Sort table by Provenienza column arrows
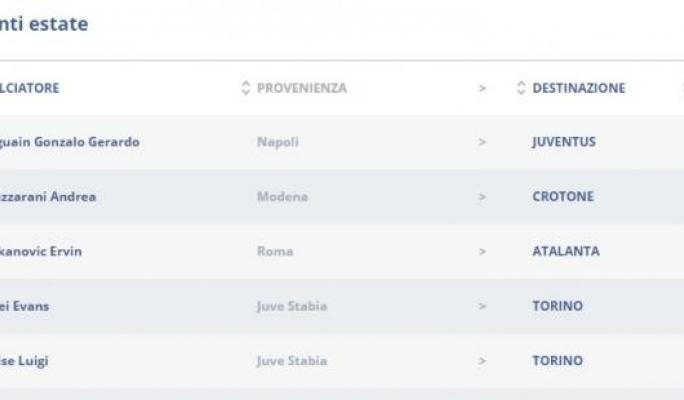 pyautogui.click(x=246, y=88)
